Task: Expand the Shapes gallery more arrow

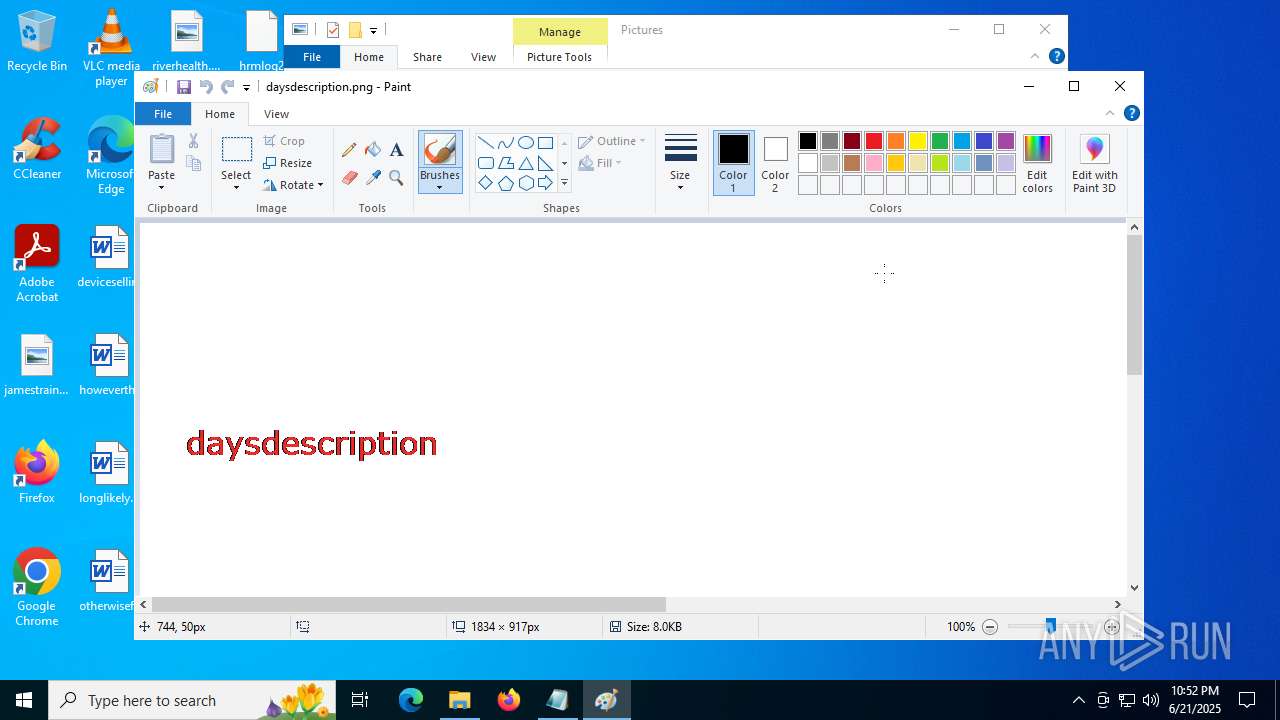Action: pos(564,183)
